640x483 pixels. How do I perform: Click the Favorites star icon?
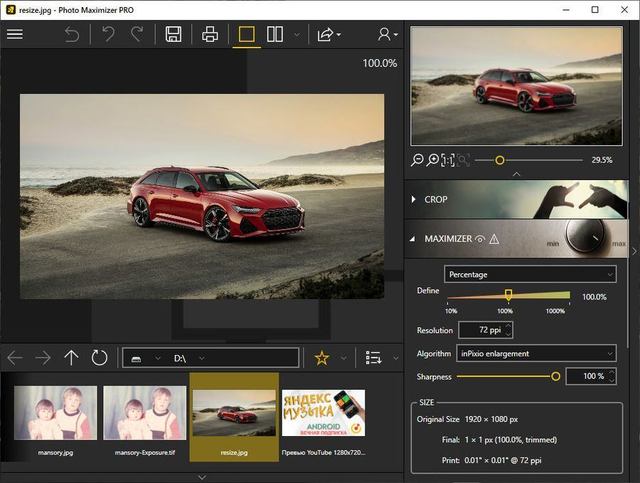(321, 358)
